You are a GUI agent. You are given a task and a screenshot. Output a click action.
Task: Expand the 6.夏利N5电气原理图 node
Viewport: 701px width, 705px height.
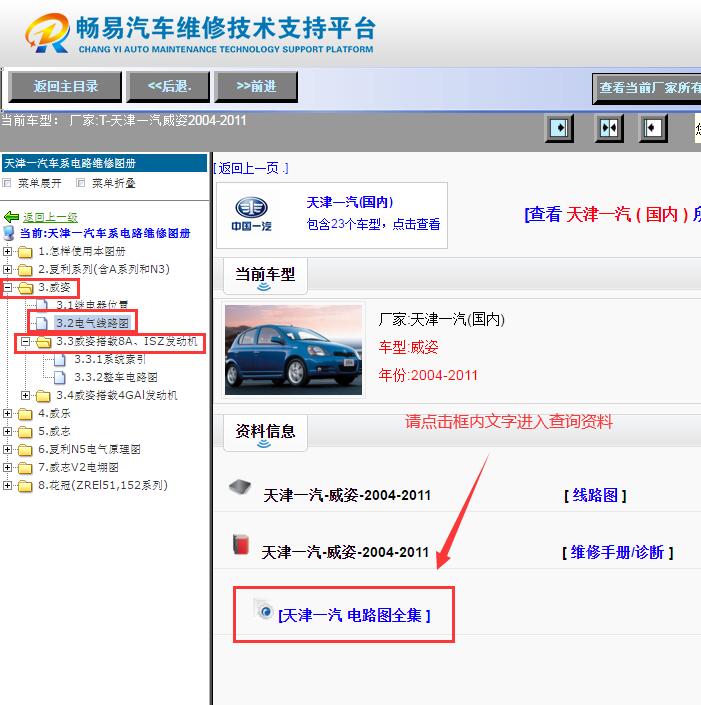(x=7, y=449)
